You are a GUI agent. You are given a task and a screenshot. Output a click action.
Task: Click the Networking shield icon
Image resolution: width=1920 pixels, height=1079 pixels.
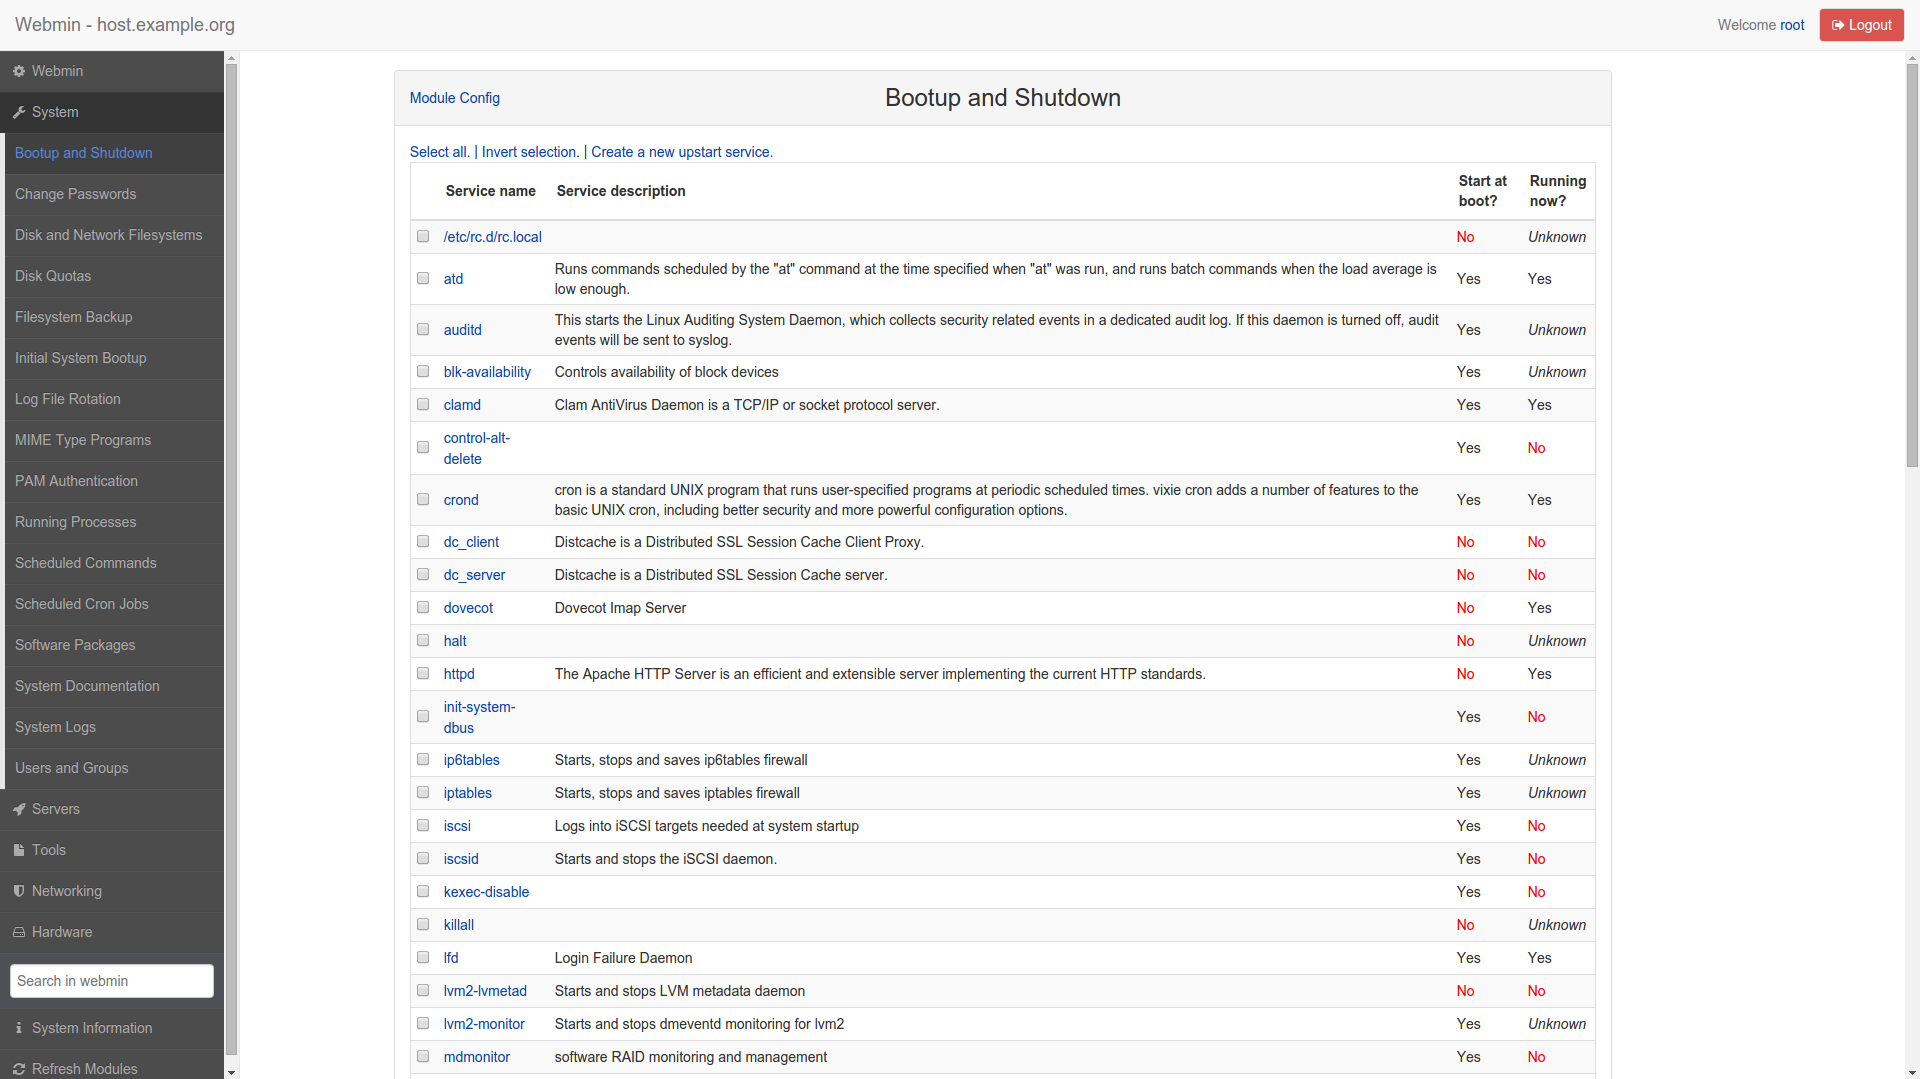19,891
